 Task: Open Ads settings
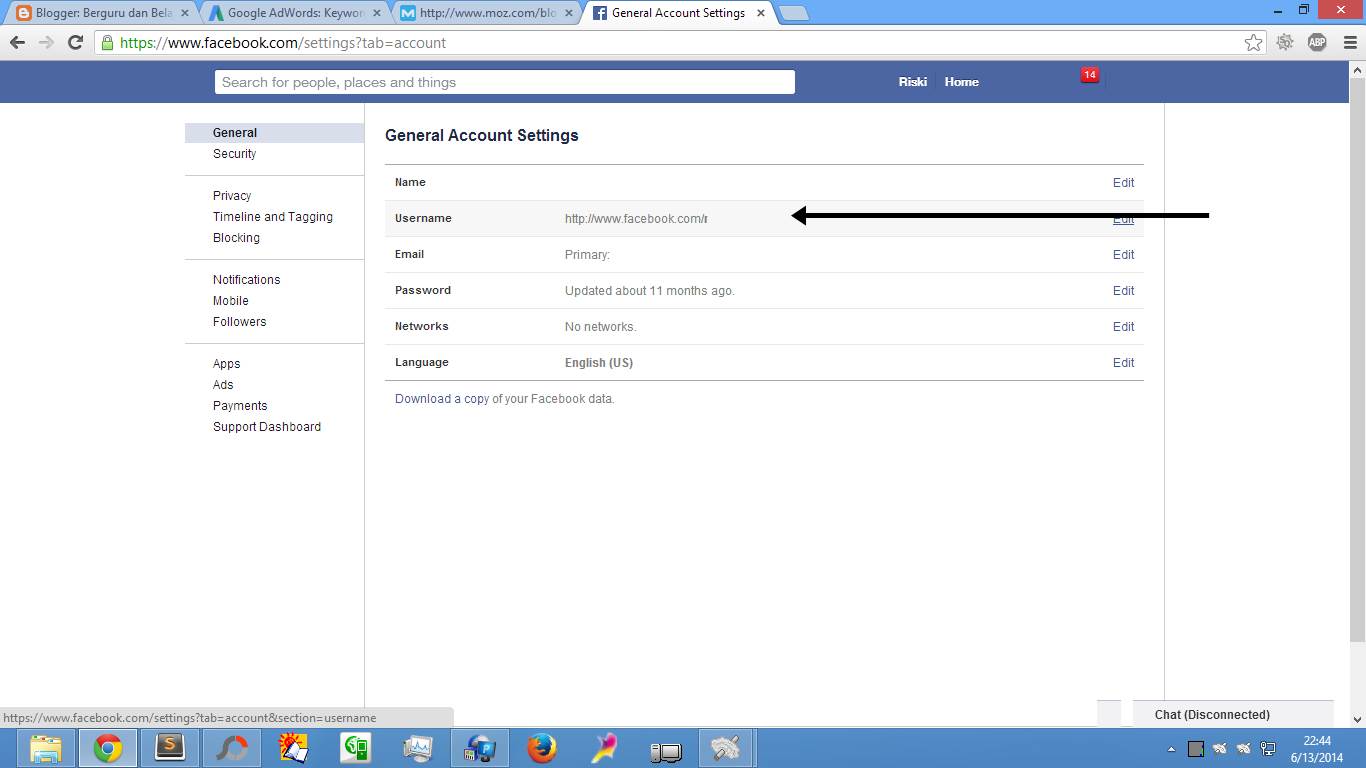click(x=223, y=385)
